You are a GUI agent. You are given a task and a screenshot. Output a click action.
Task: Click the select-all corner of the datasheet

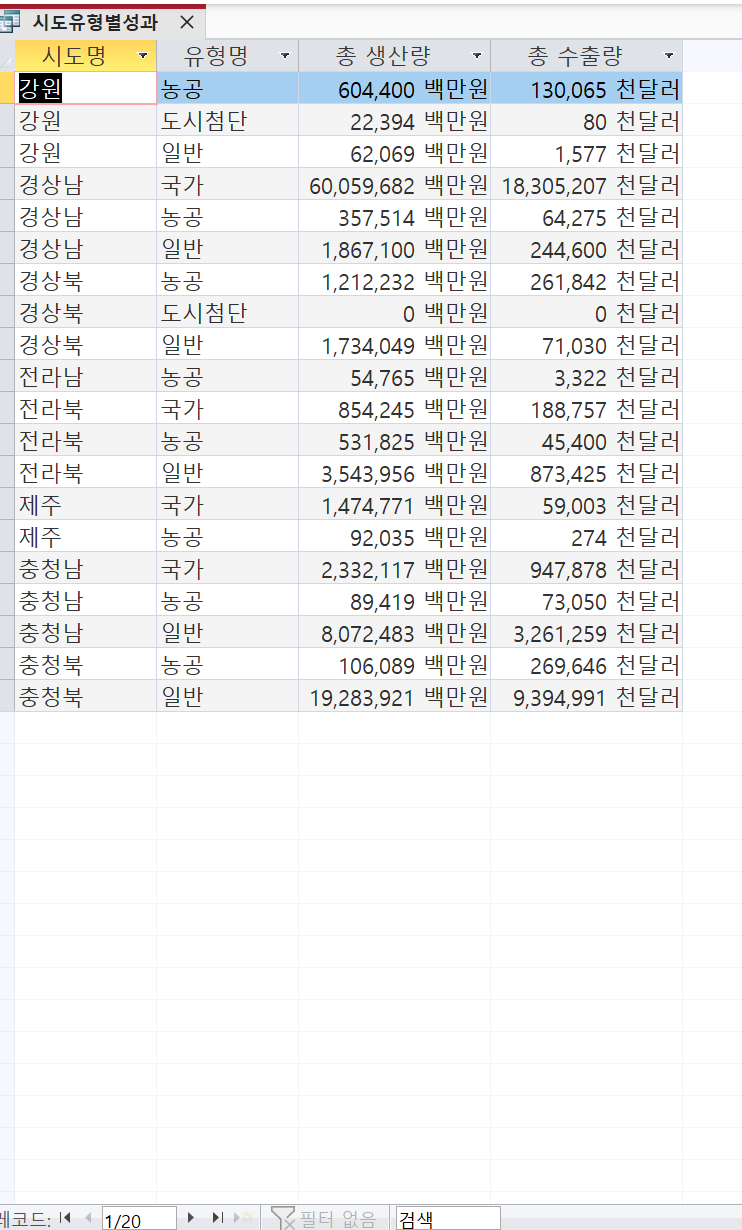(7, 55)
